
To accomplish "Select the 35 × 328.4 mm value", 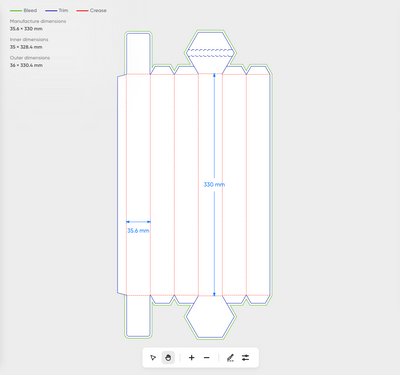I will 26,47.
